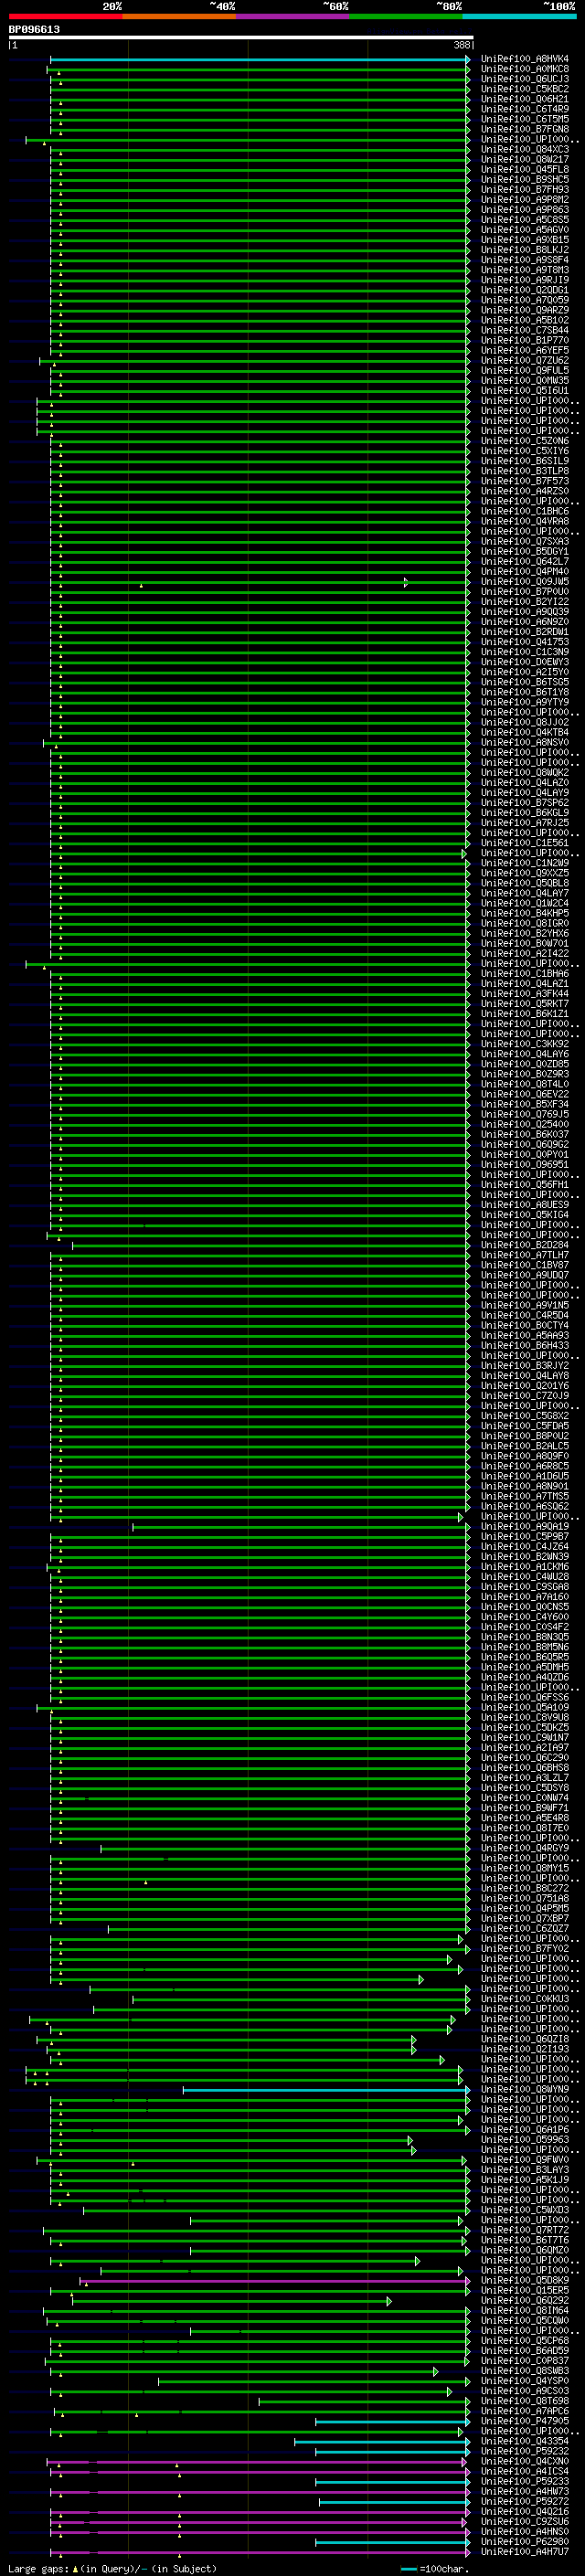The width and height of the screenshot is (585, 2576).
Task: Pick the UniRef100_A9S8F4 row label
Action: (525, 260)
